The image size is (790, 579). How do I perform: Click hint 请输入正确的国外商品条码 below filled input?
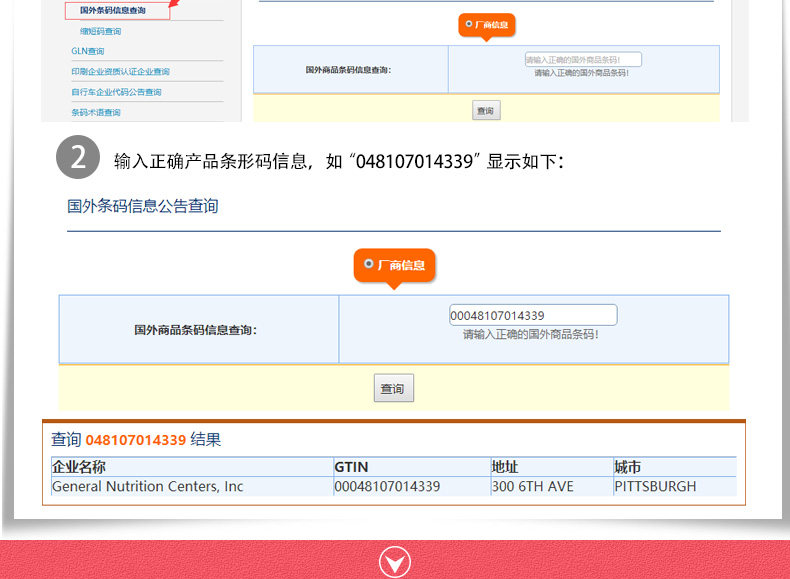point(531,335)
